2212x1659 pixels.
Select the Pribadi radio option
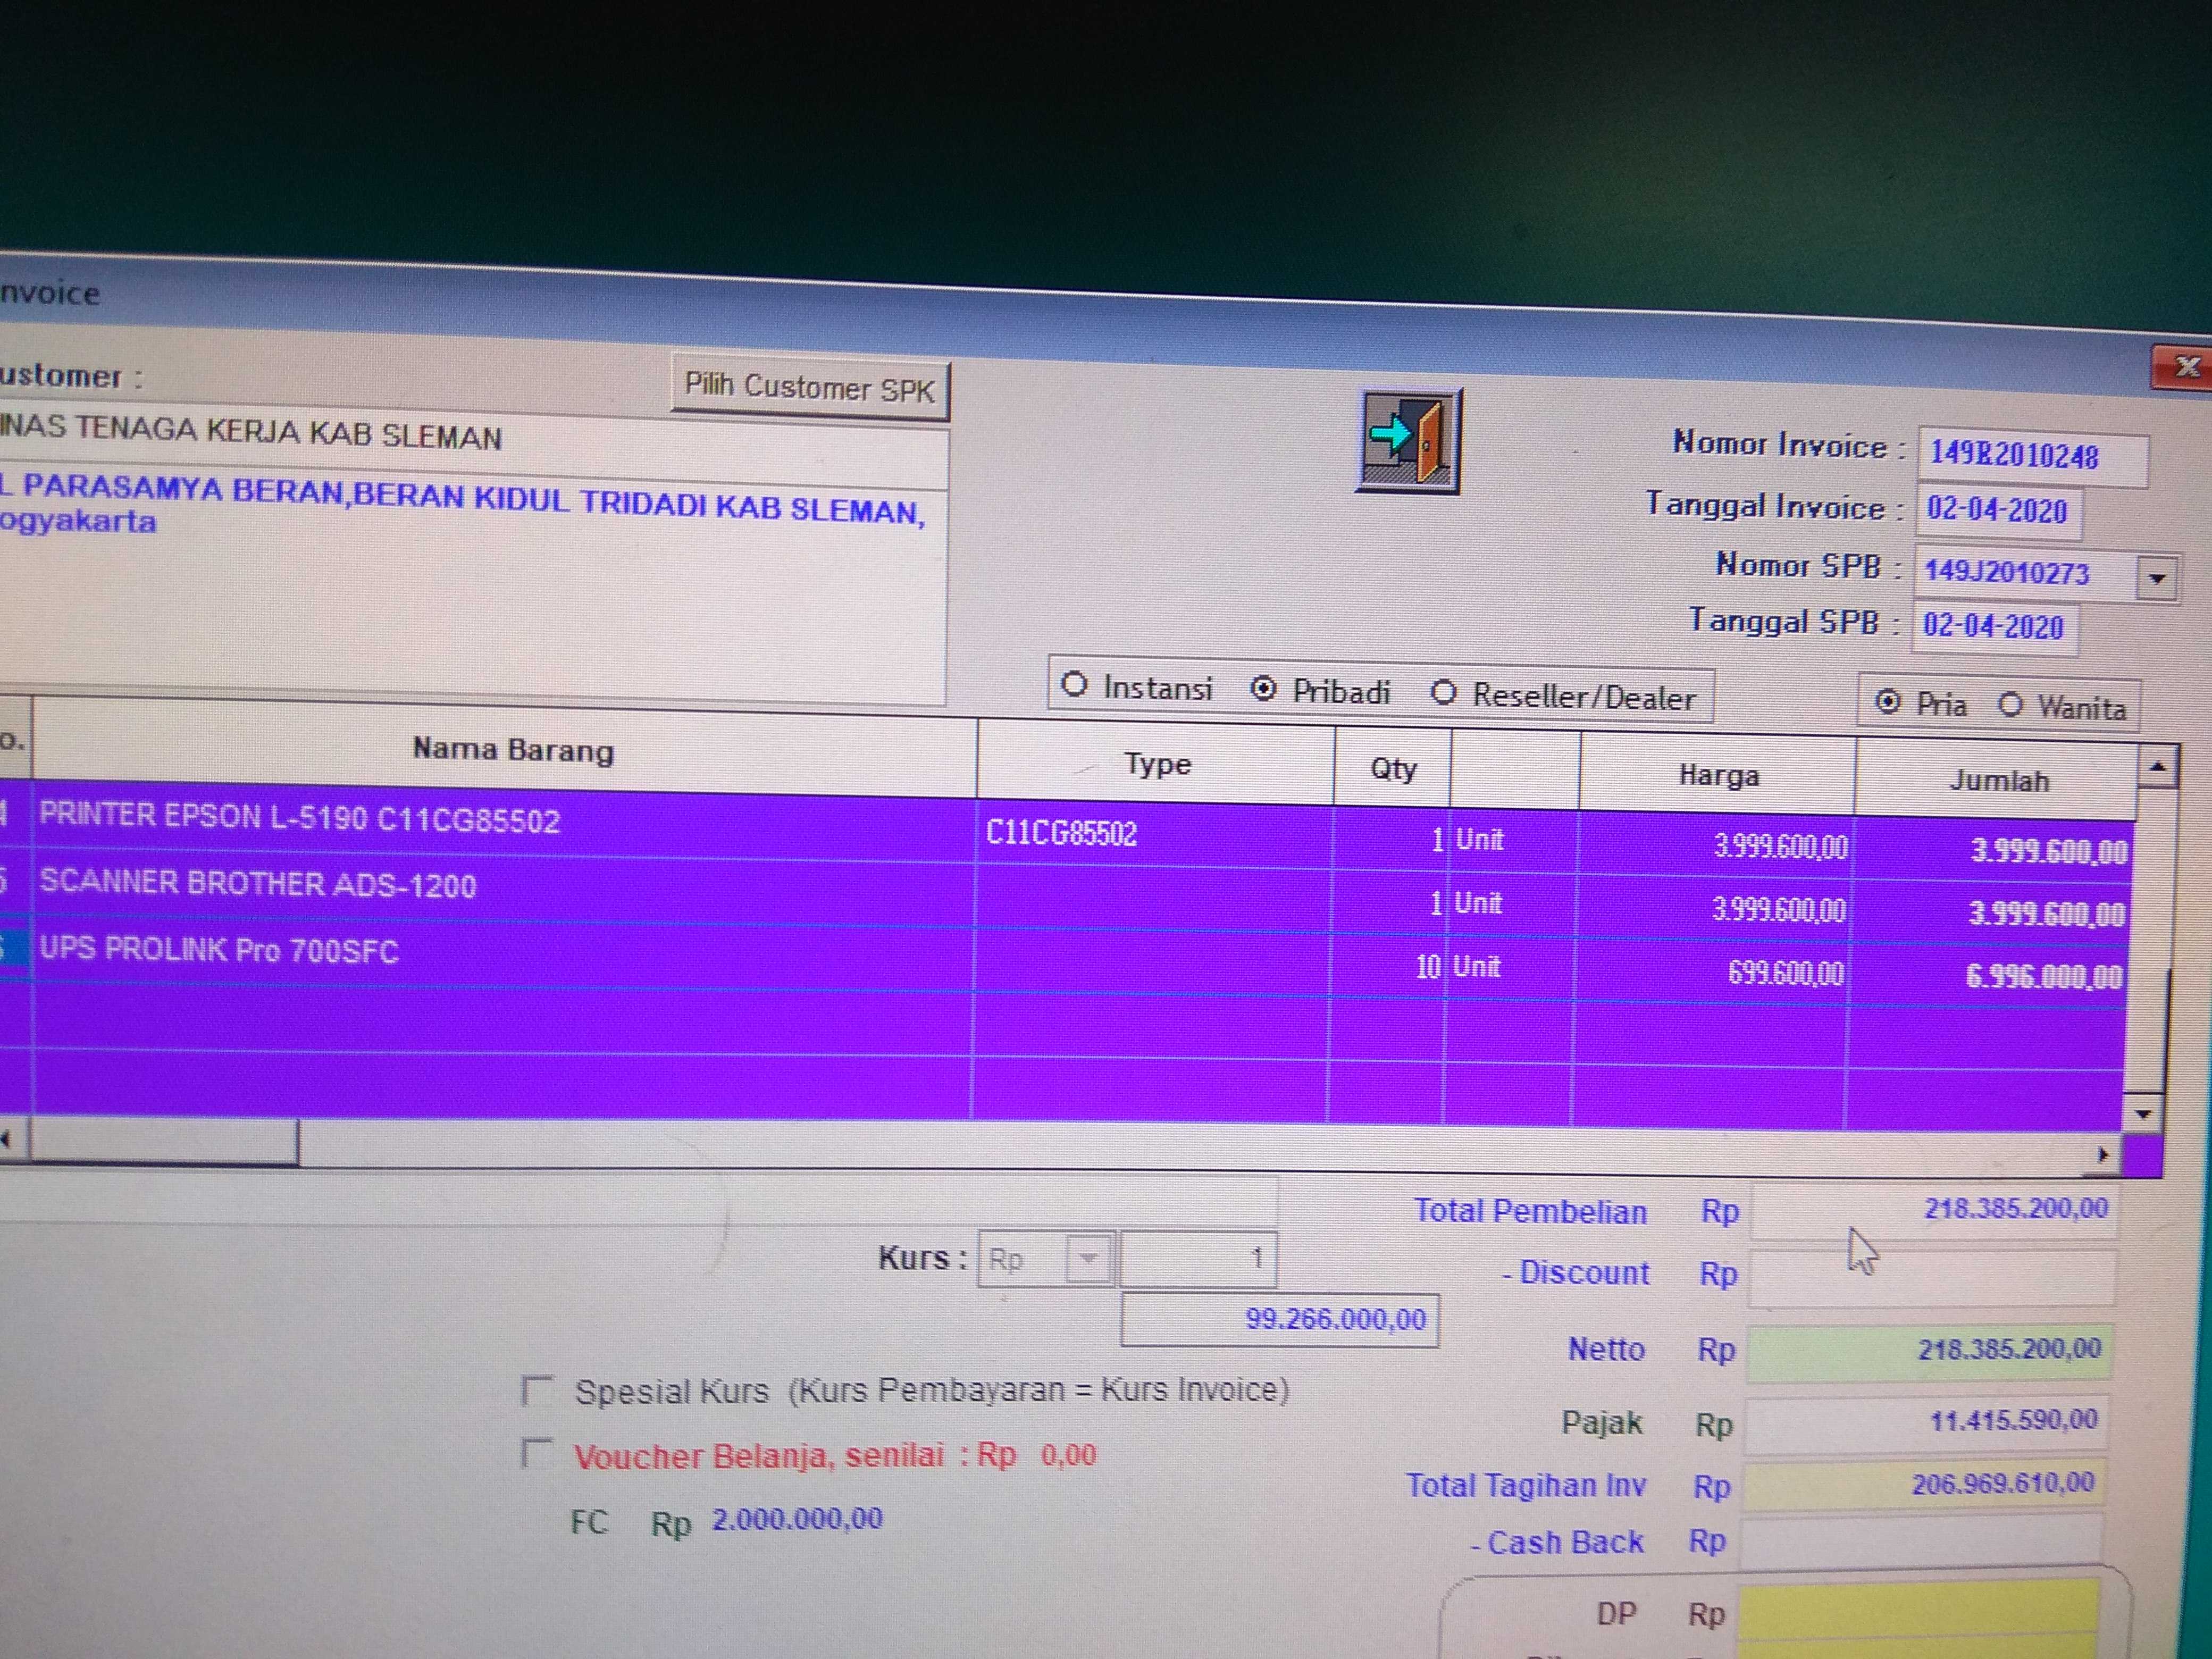(x=1263, y=689)
